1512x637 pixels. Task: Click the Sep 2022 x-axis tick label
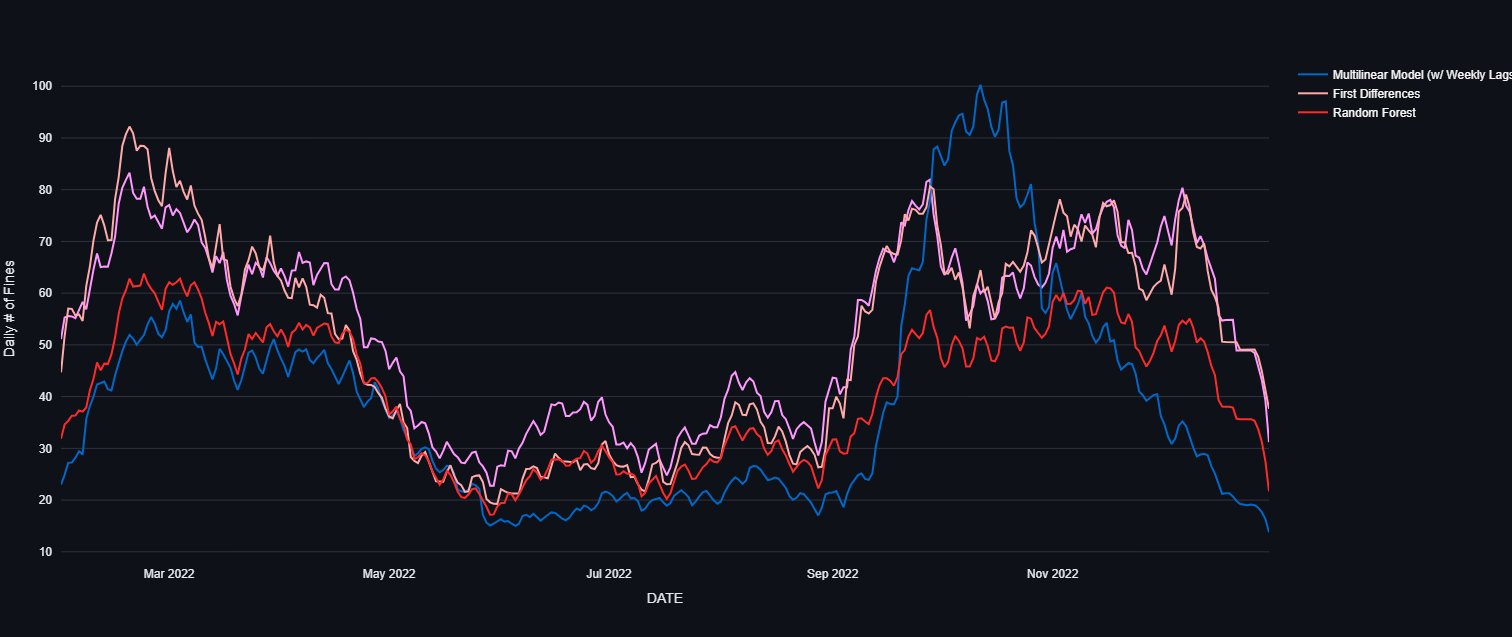coord(832,574)
